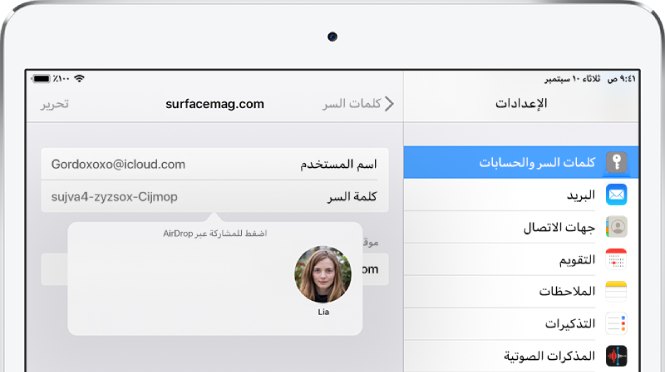Image resolution: width=665 pixels, height=372 pixels.
Task: Tap the Lia name label
Action: click(323, 312)
